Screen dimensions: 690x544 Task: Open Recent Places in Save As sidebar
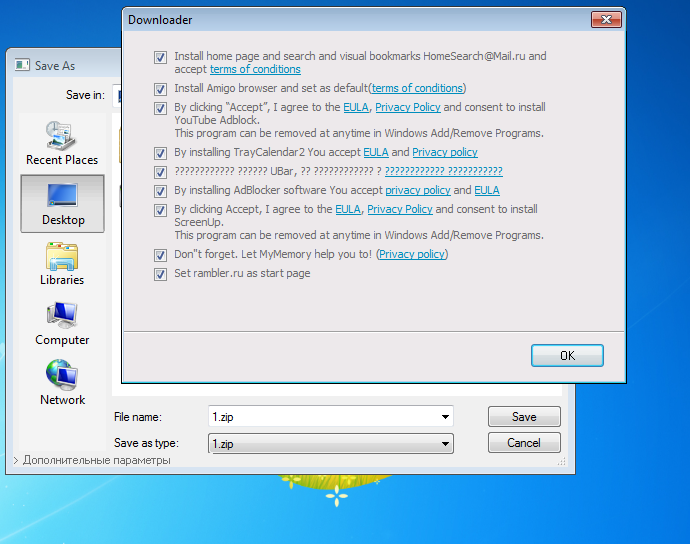[62, 143]
